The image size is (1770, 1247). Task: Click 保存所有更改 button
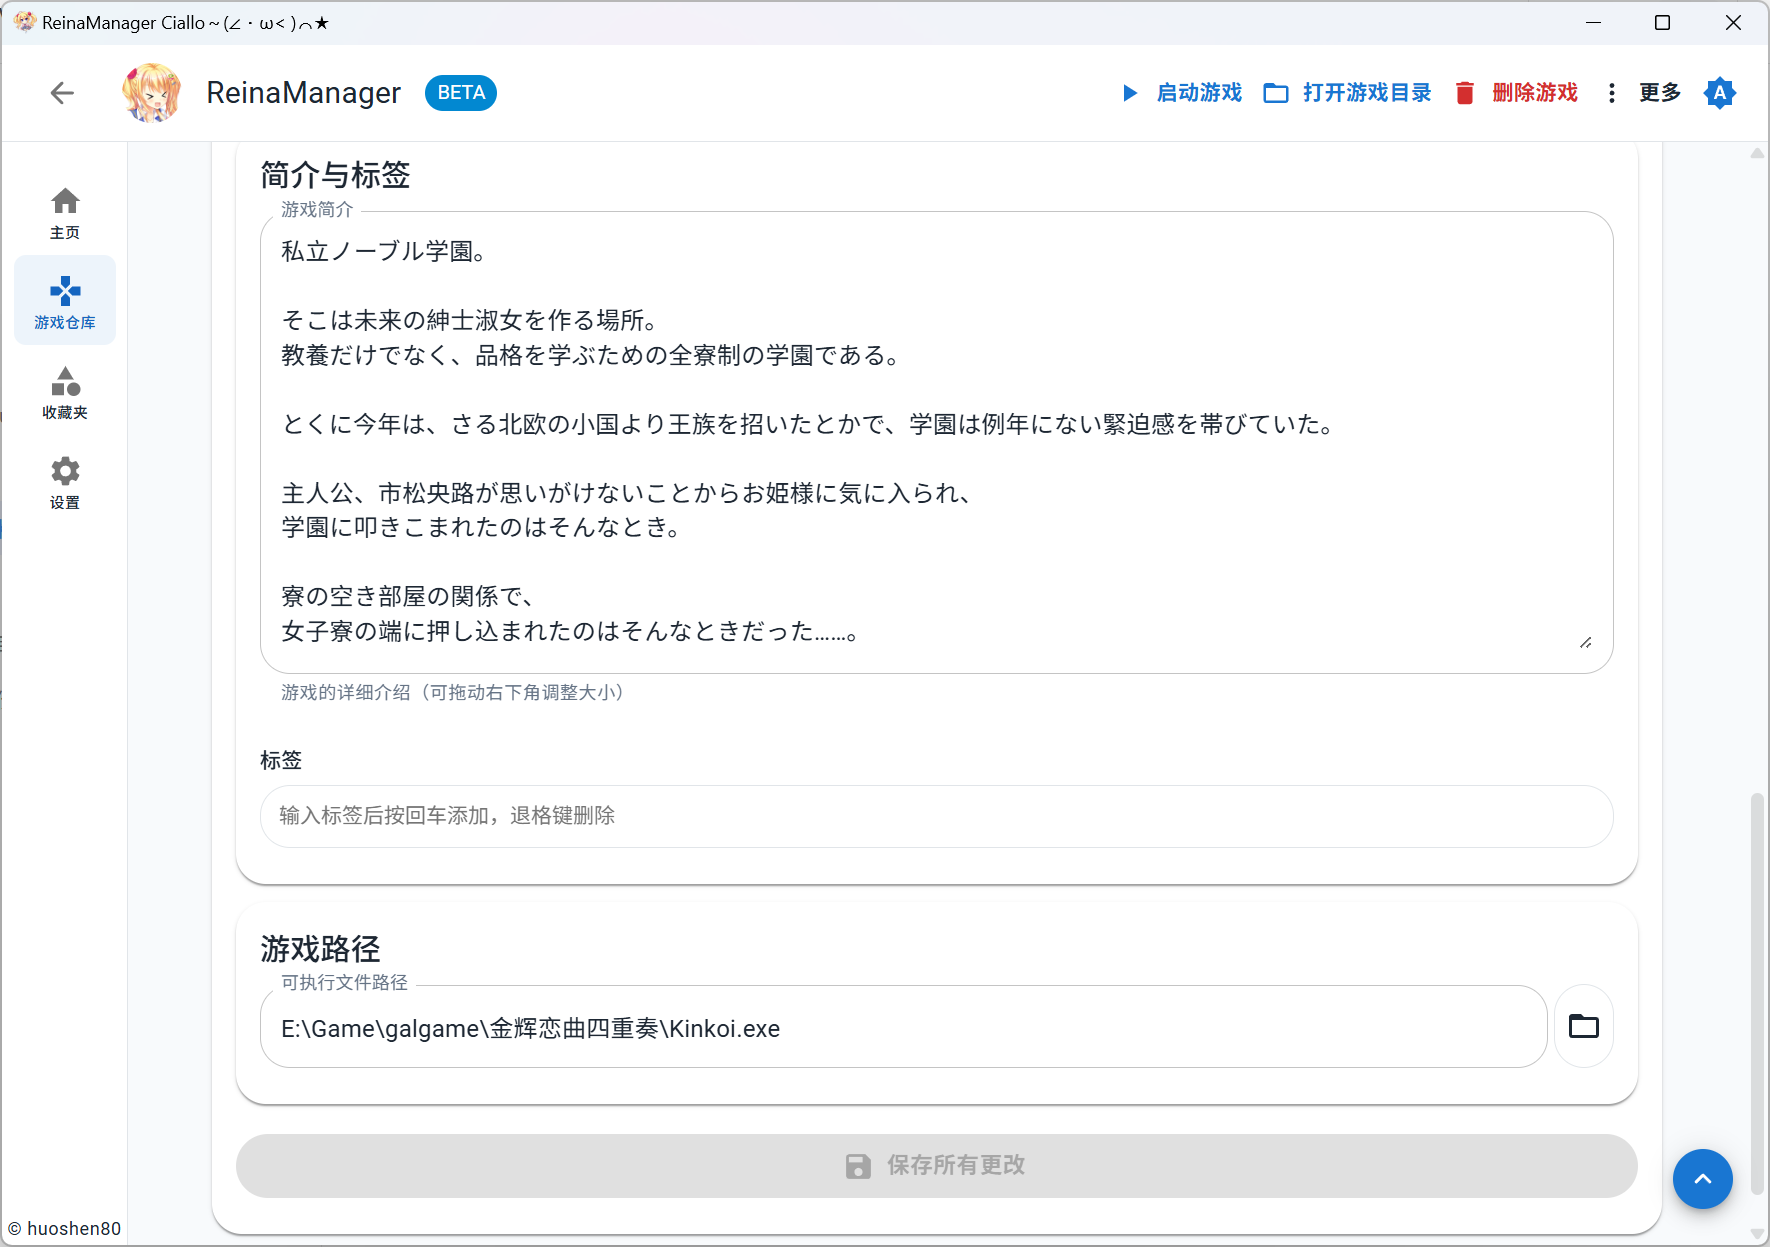pyautogui.click(x=936, y=1165)
